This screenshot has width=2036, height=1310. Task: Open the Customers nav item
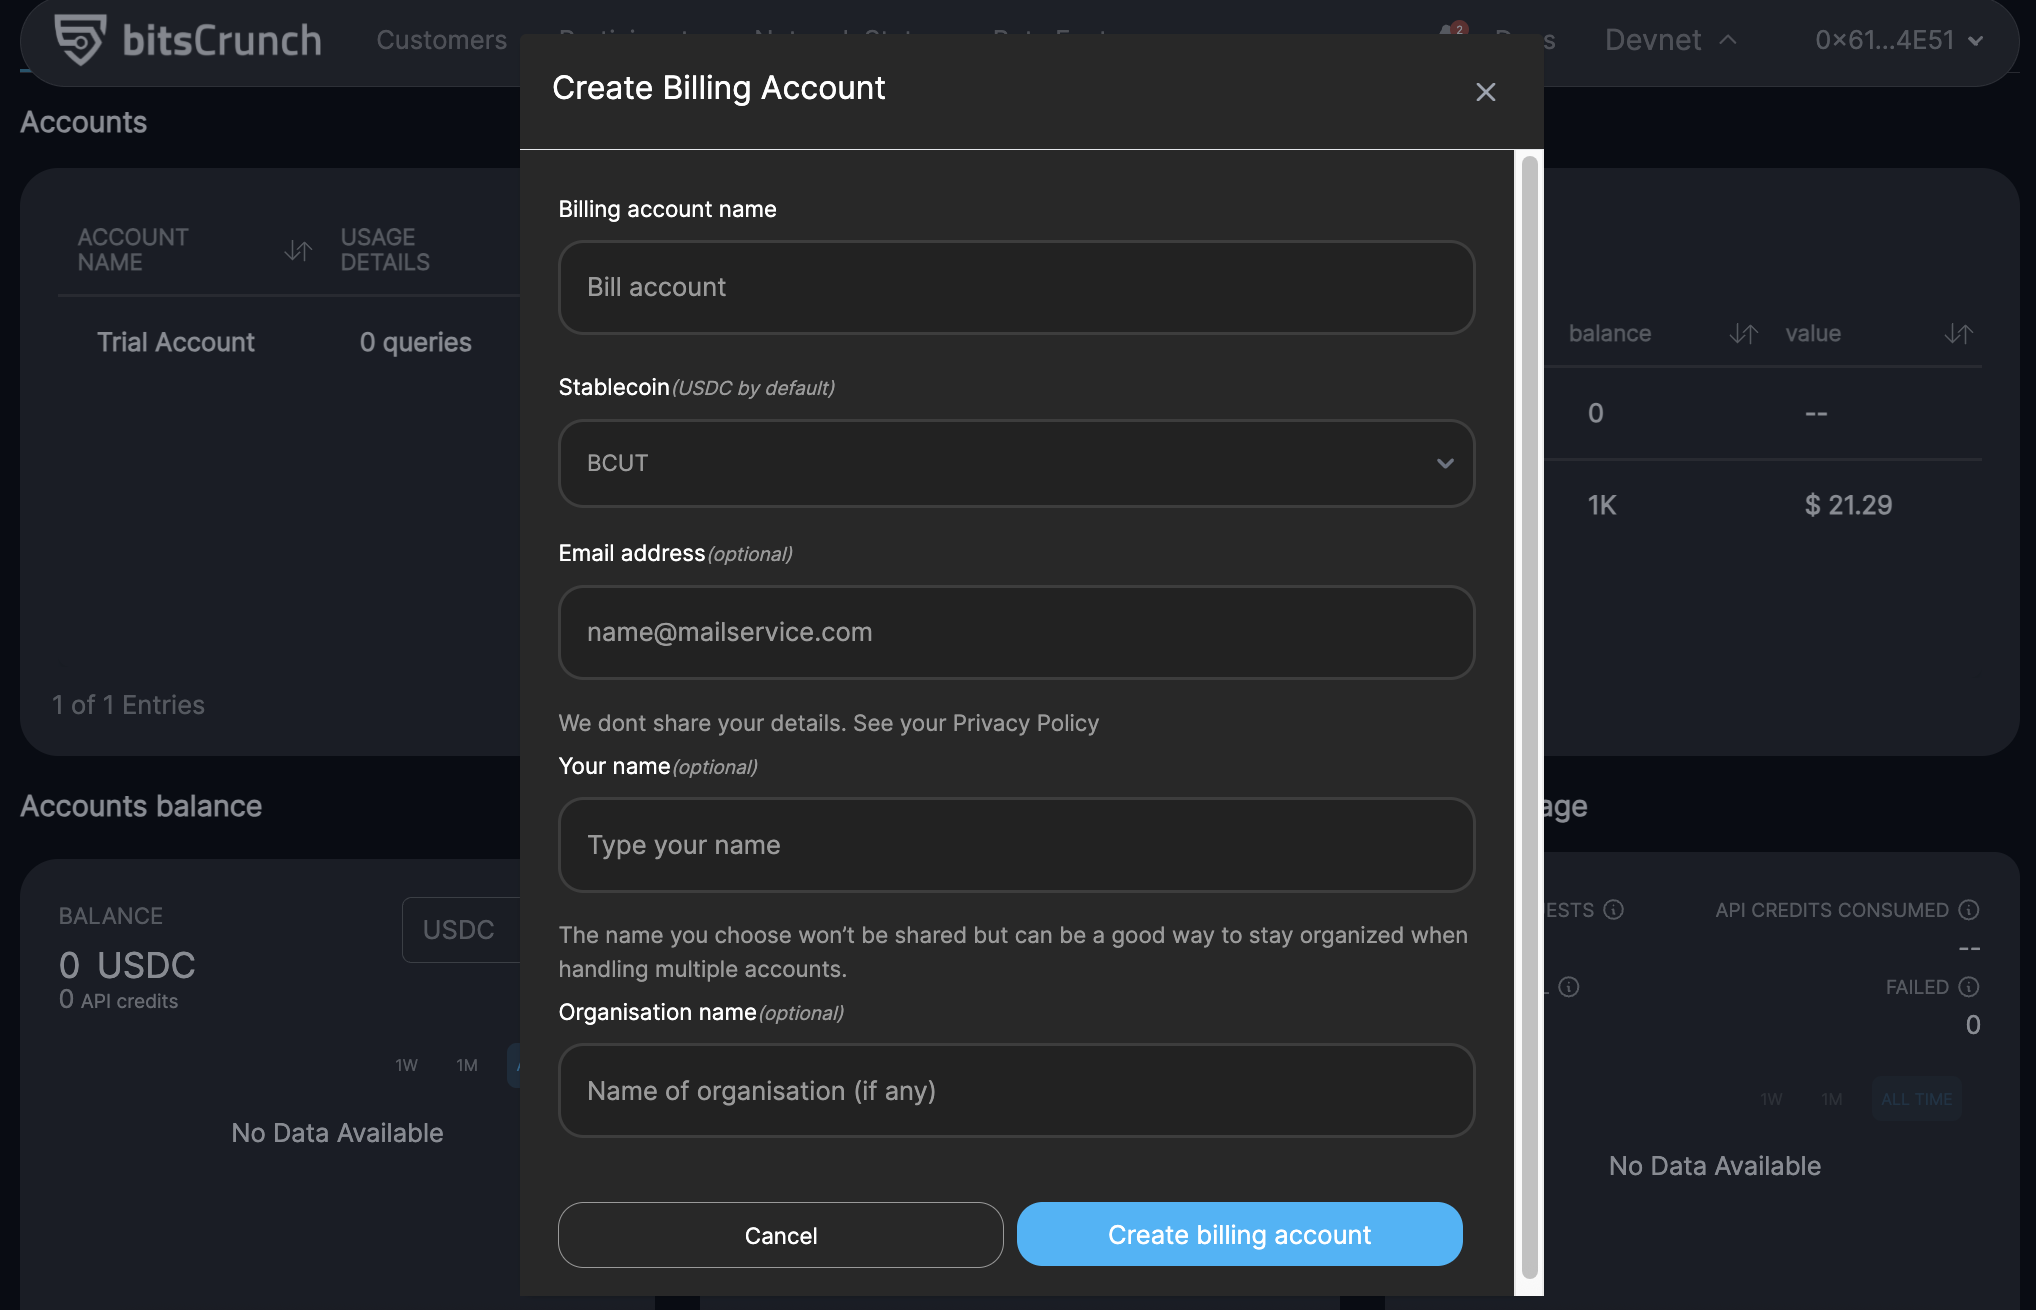(441, 40)
